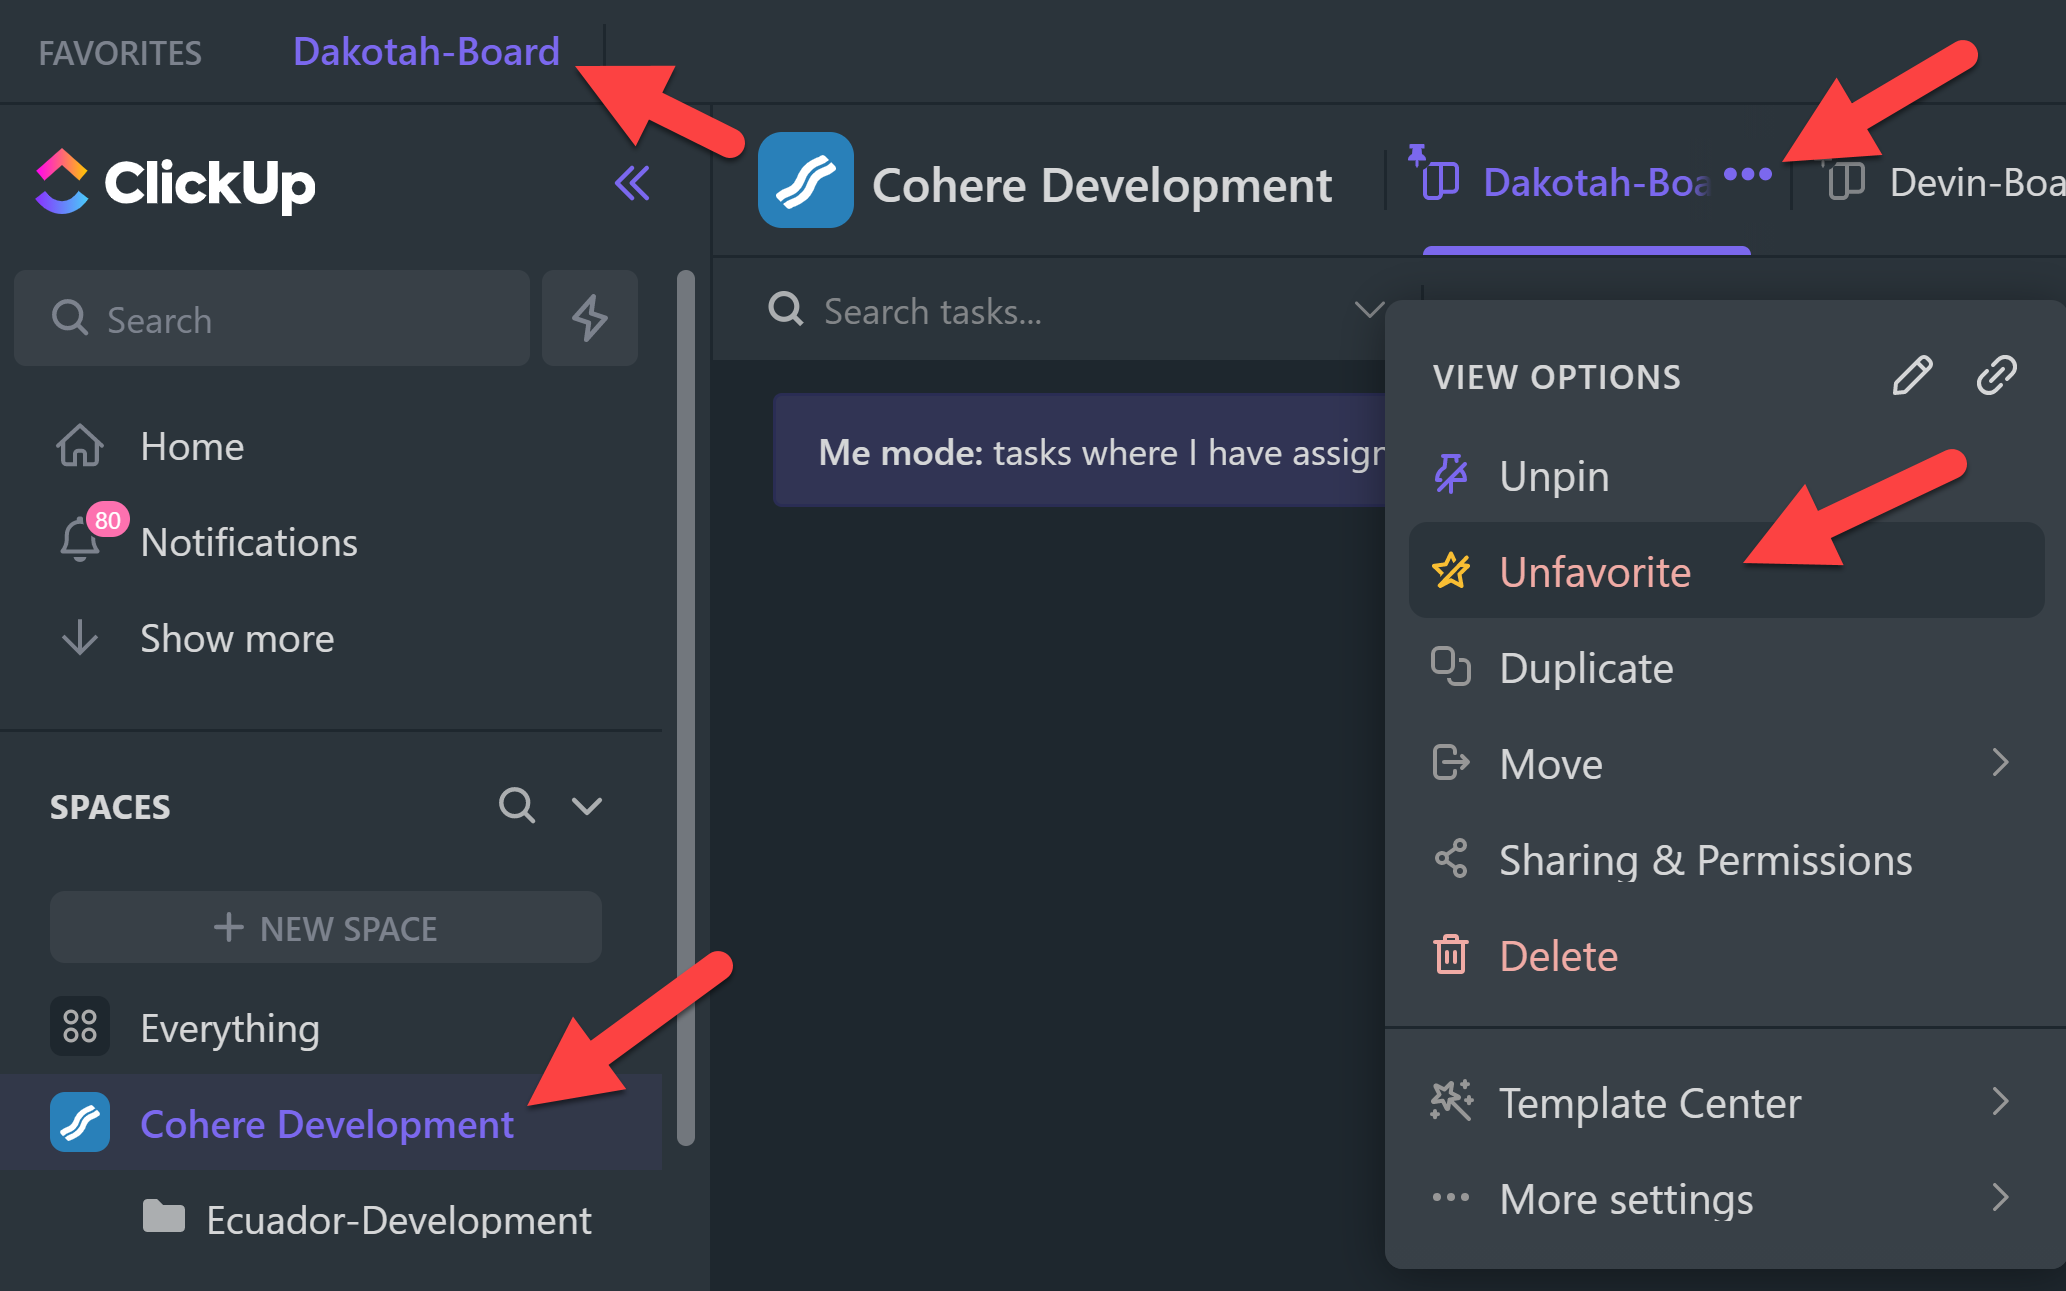The width and height of the screenshot is (2066, 1291).
Task: Click the NEW SPACE button
Action: point(326,928)
